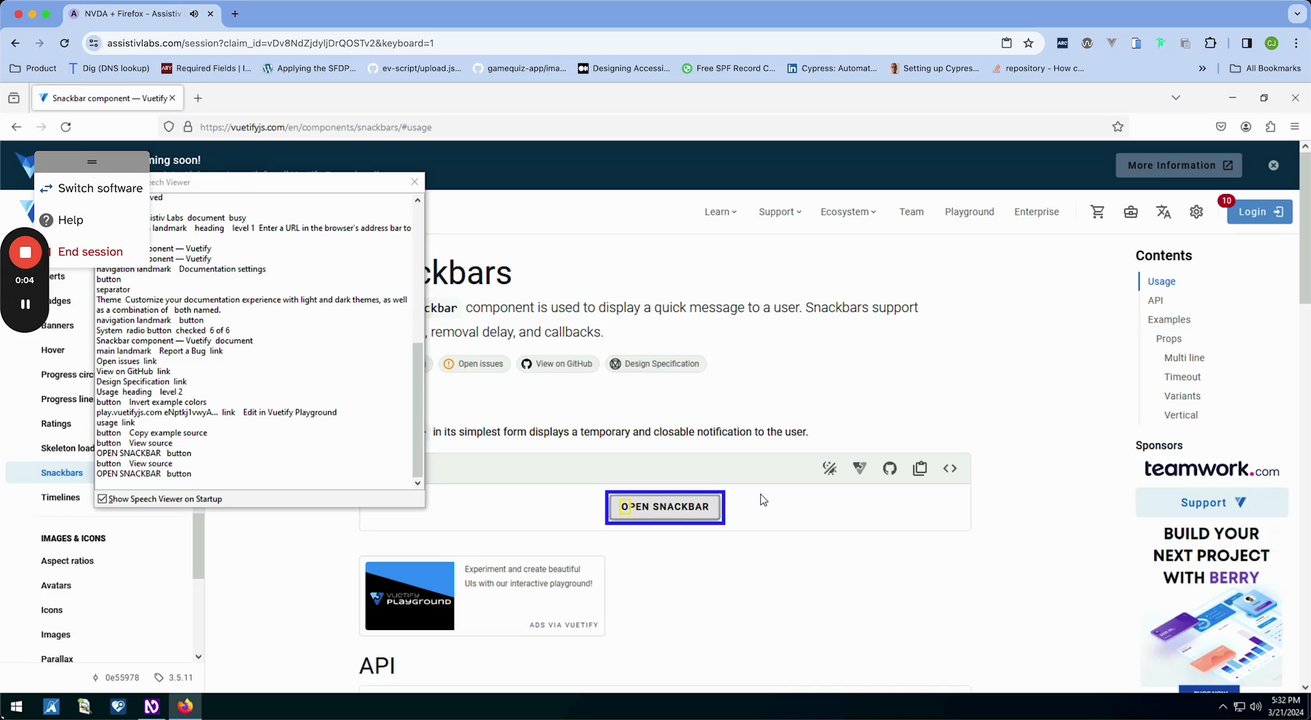
Task: Toggle the View source code icon
Action: pyautogui.click(x=950, y=468)
